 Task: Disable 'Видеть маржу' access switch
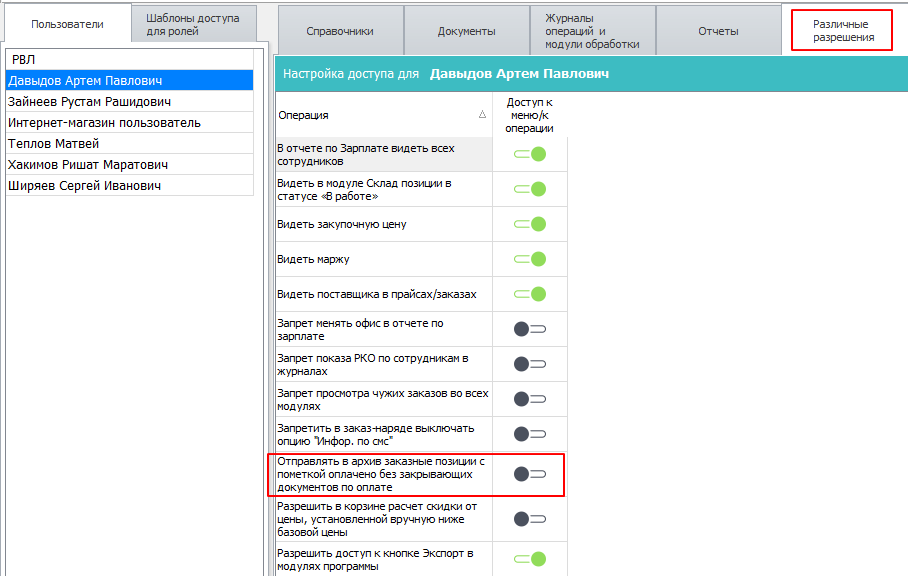(x=530, y=259)
